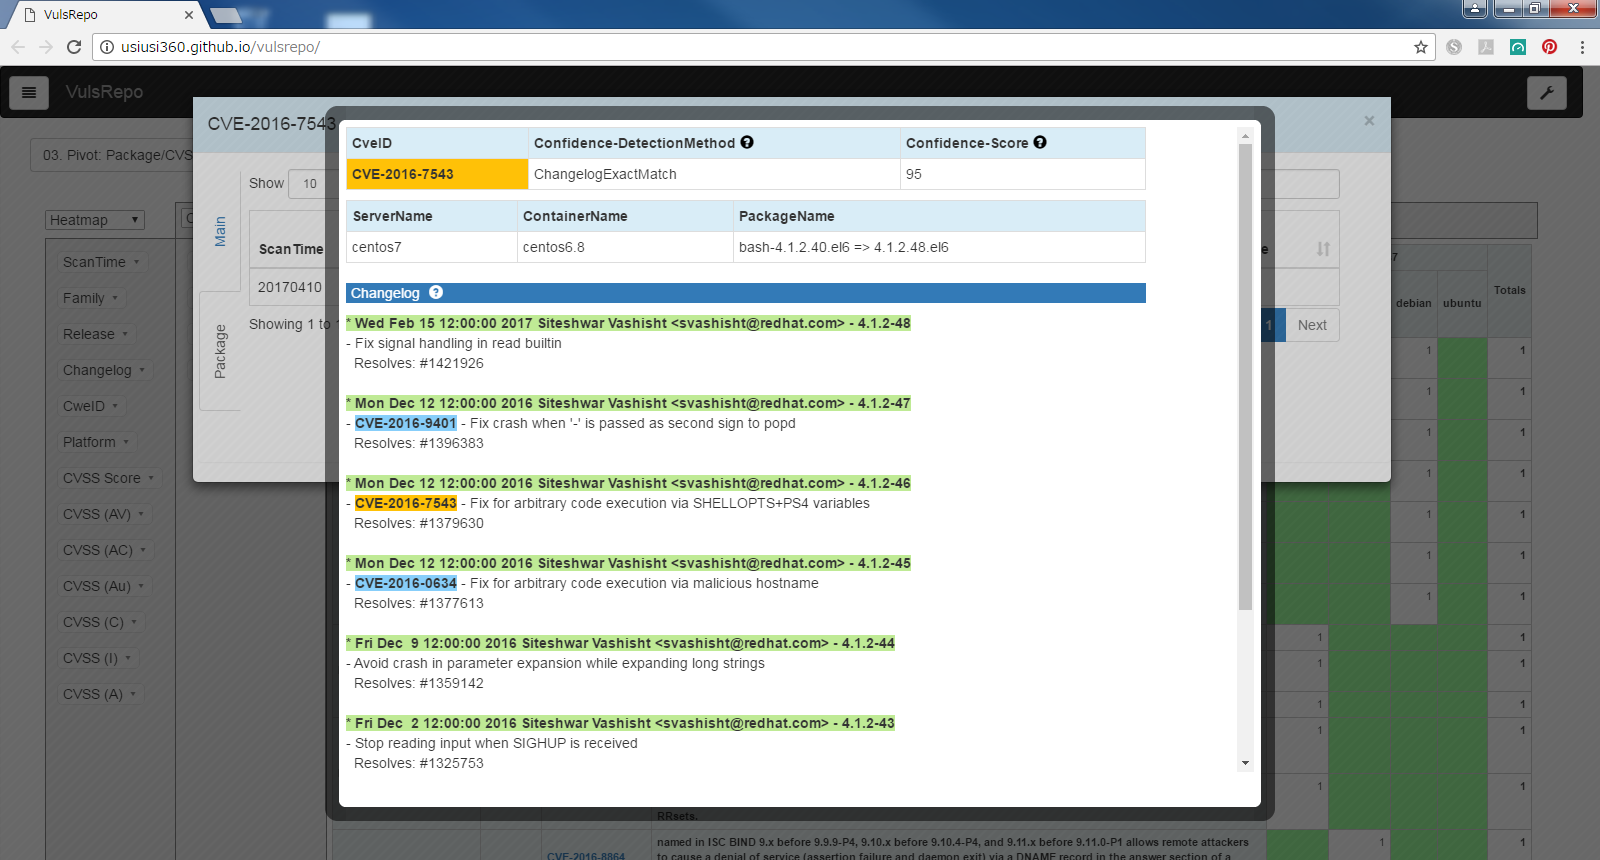This screenshot has height=860, width=1600.
Task: Click the changelog vertical scrollbar thumb
Action: coord(1245,377)
